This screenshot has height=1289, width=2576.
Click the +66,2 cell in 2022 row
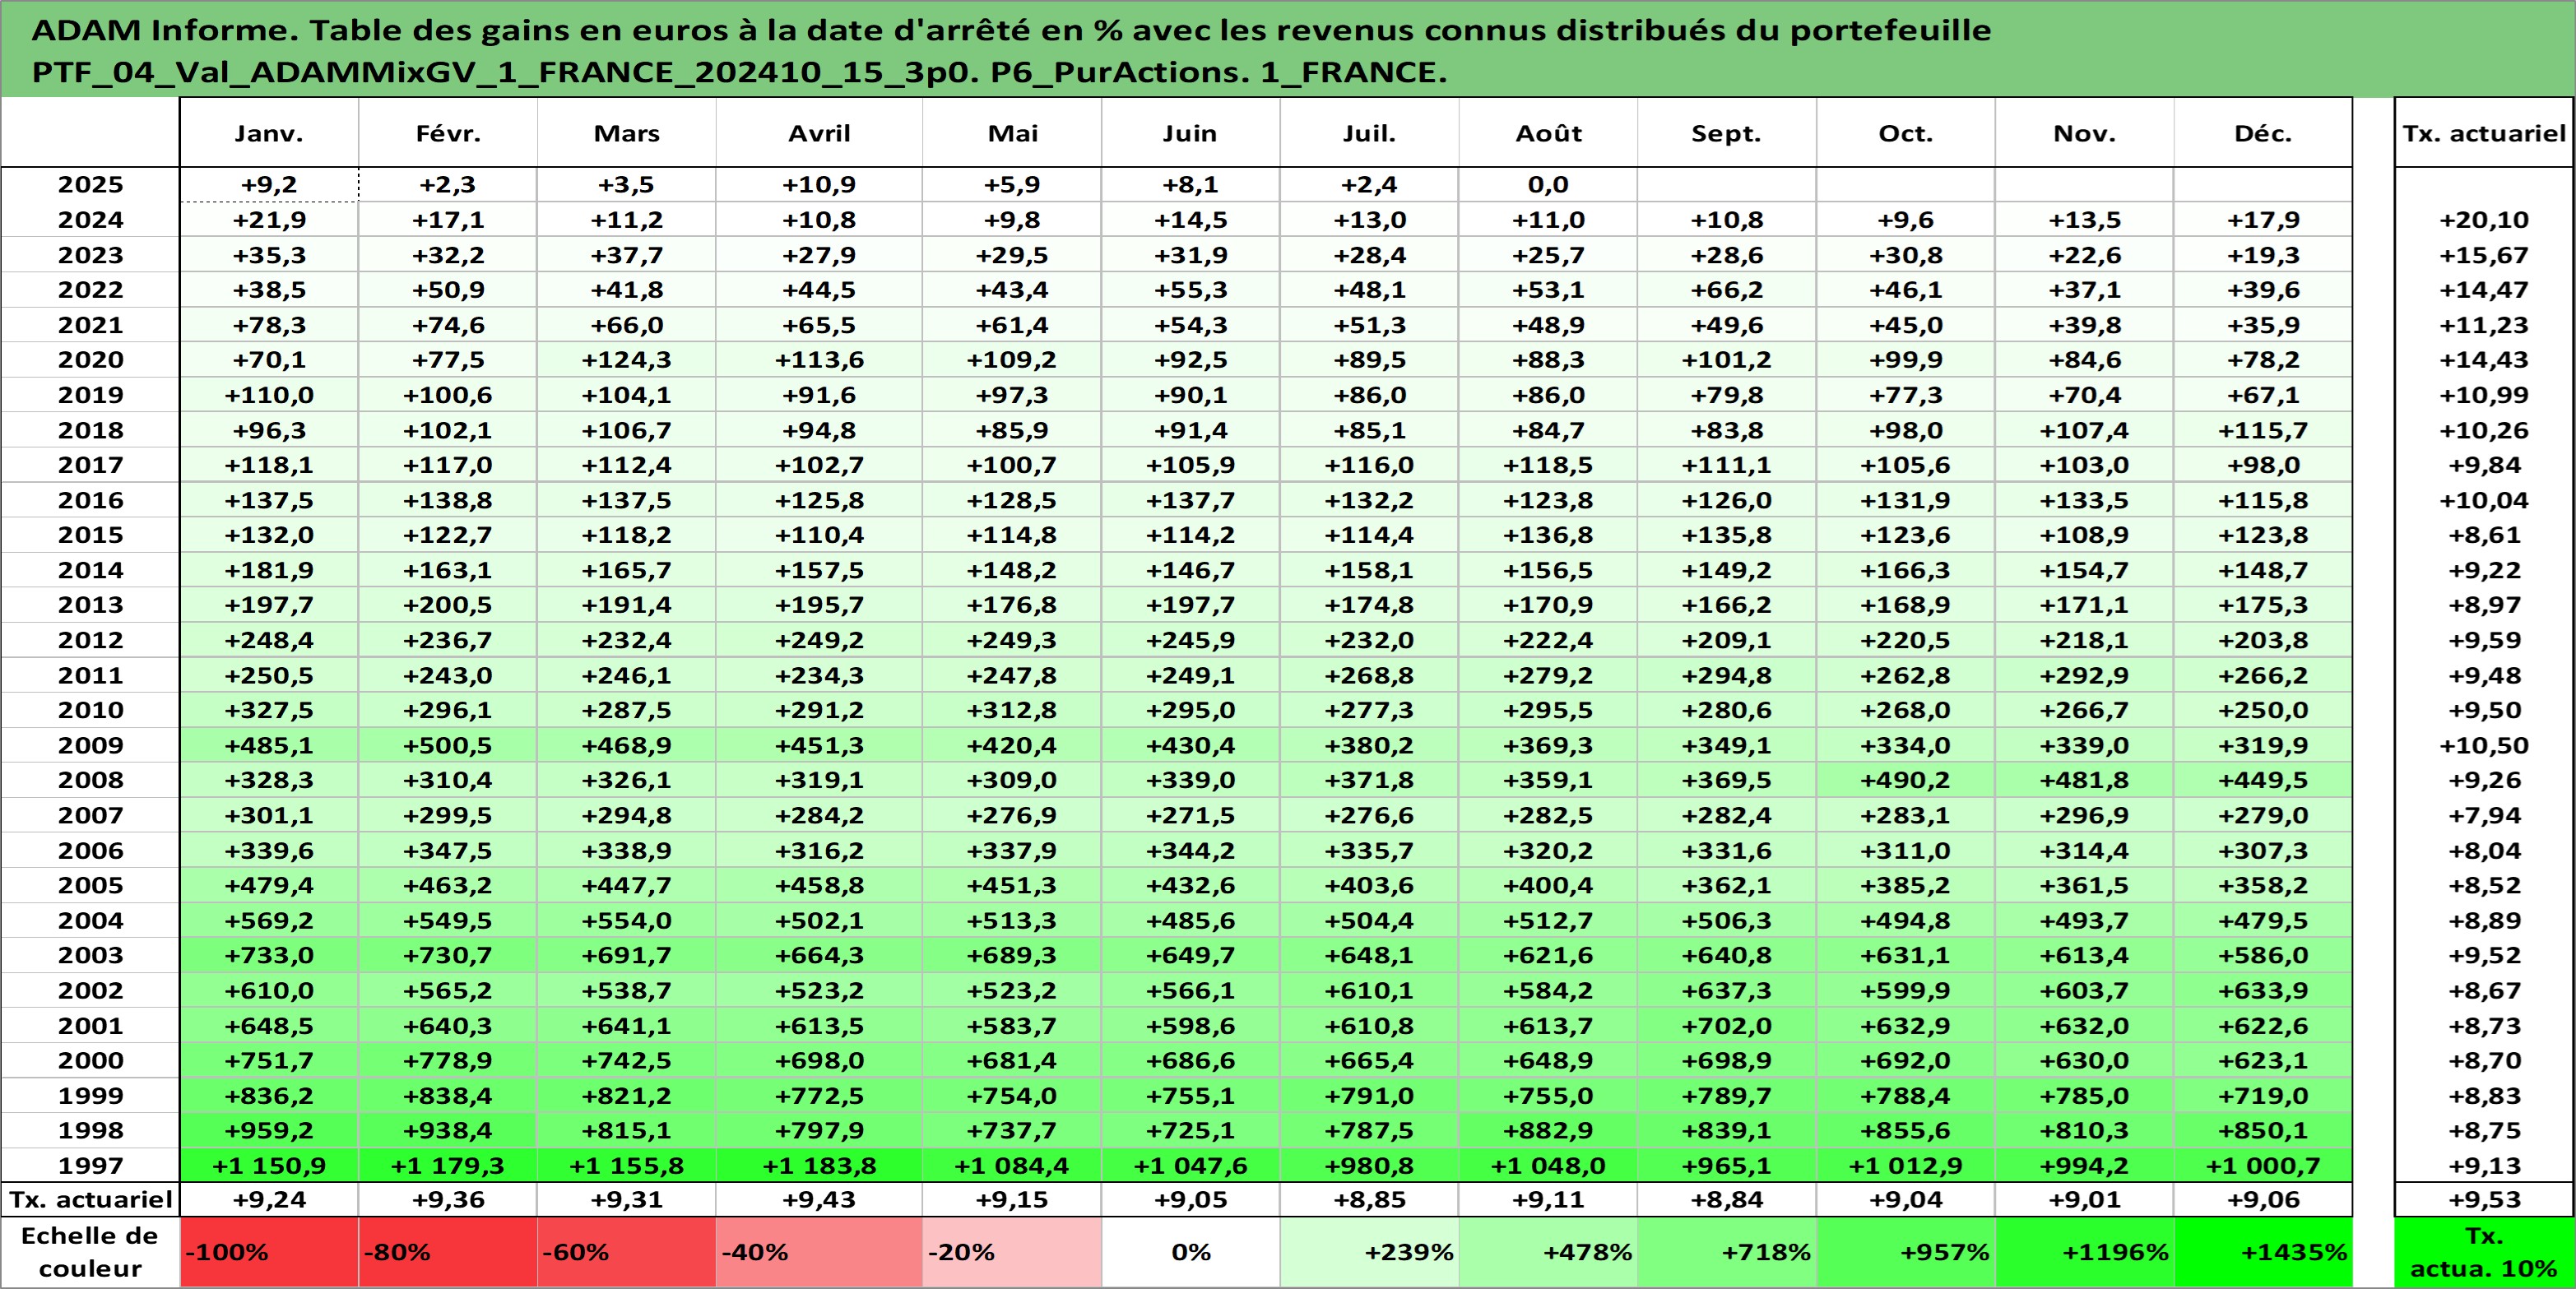(1727, 290)
